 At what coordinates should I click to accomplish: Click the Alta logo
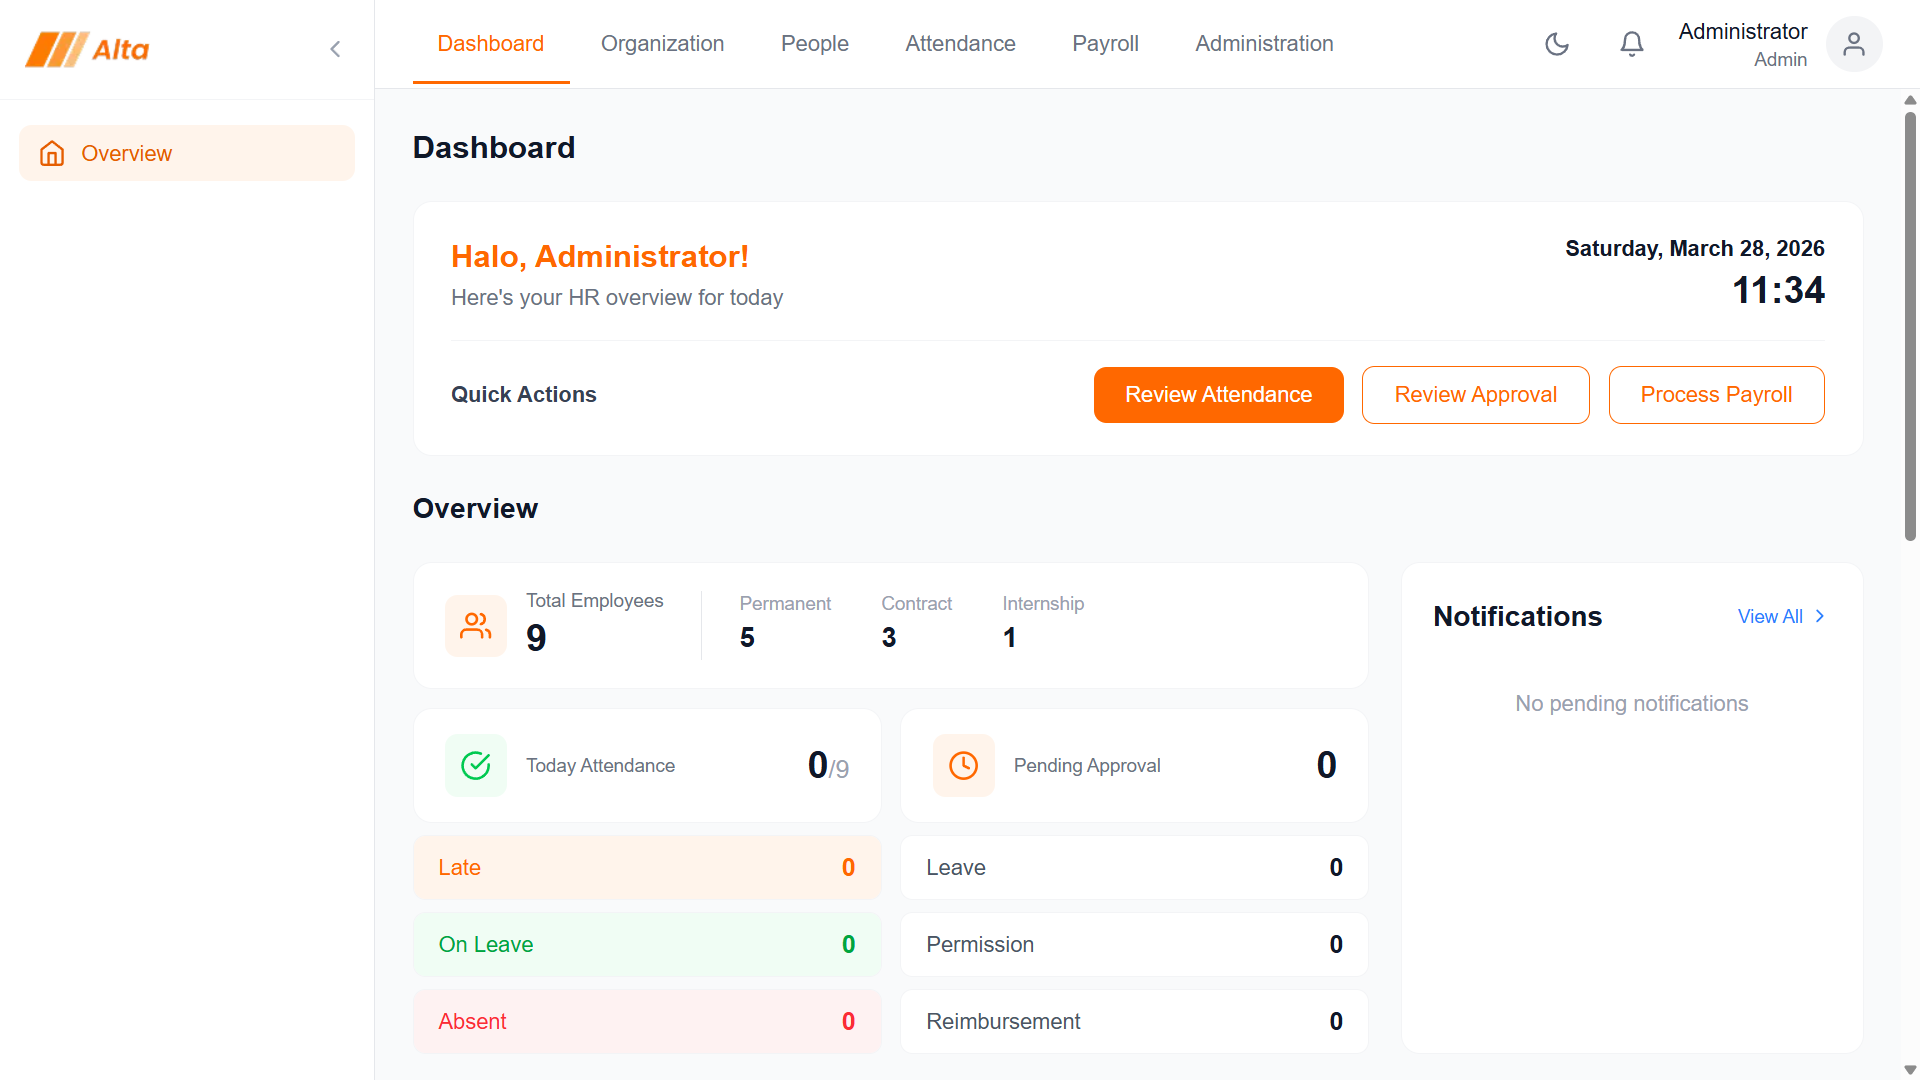[x=87, y=49]
